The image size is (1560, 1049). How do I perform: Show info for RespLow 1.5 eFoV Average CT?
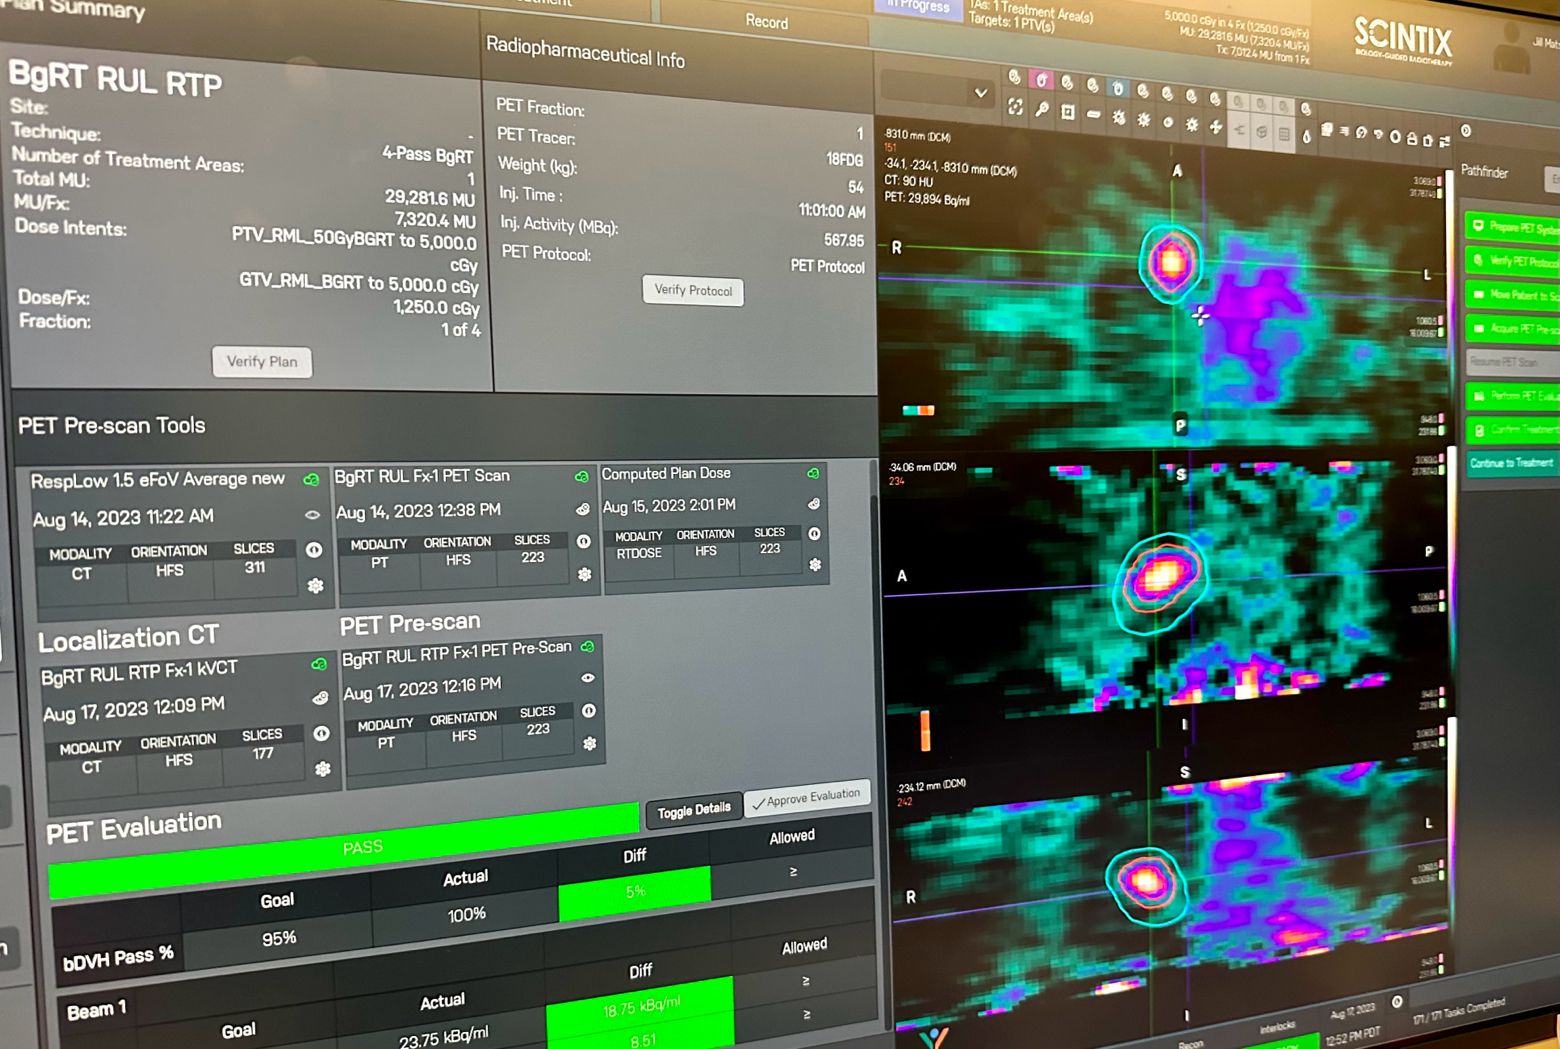pyautogui.click(x=314, y=550)
